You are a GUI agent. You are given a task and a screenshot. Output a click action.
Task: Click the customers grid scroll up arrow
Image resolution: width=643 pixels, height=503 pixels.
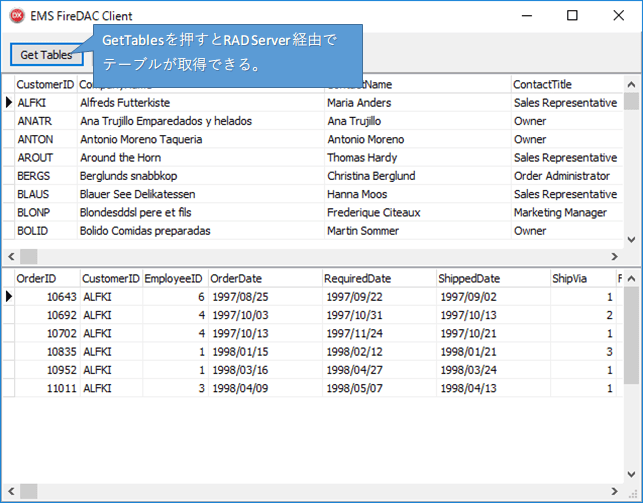click(x=632, y=84)
